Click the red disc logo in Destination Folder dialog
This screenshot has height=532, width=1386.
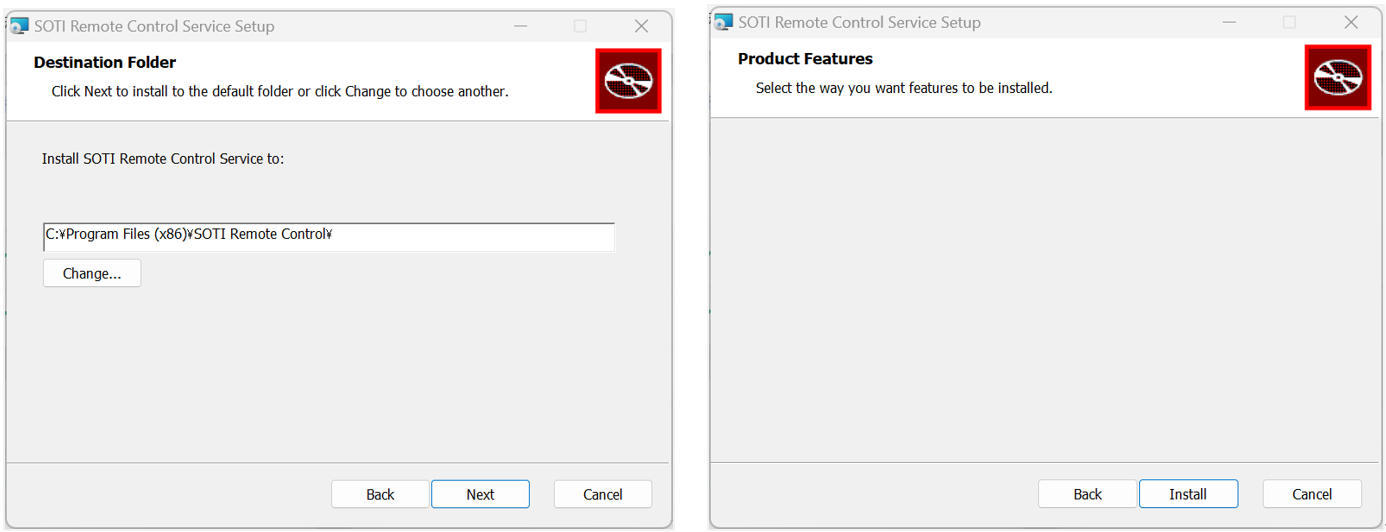click(628, 80)
